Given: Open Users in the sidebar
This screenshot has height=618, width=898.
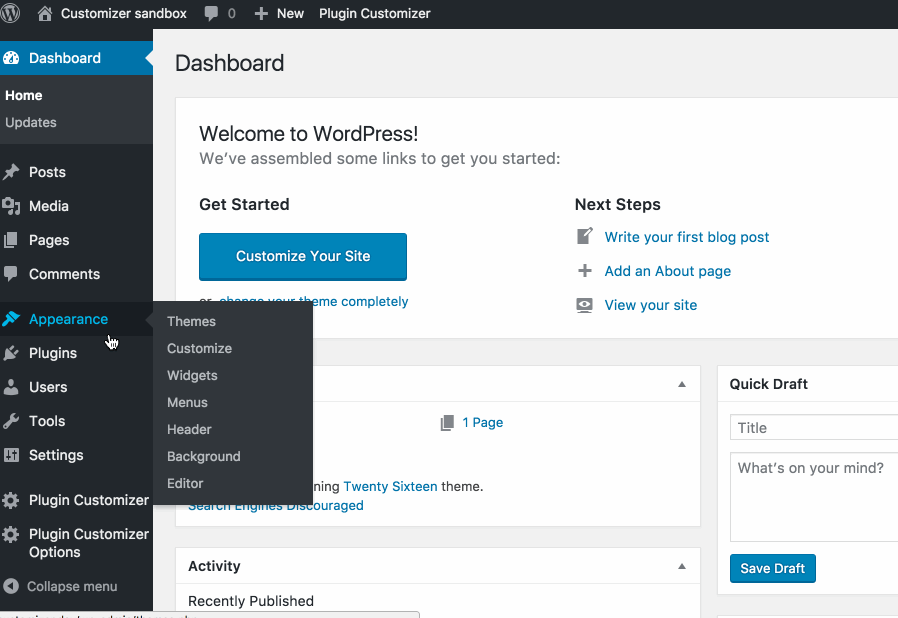Looking at the screenshot, I should 48,387.
